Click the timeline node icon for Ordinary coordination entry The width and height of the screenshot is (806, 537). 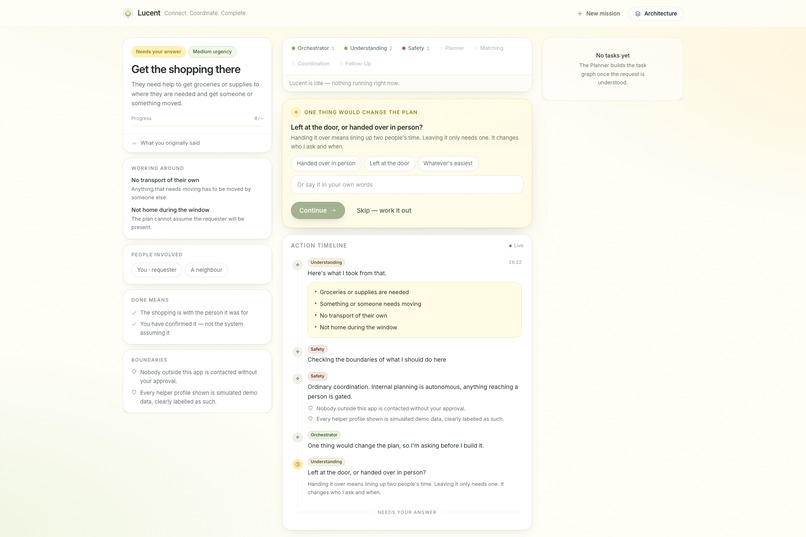pyautogui.click(x=297, y=379)
